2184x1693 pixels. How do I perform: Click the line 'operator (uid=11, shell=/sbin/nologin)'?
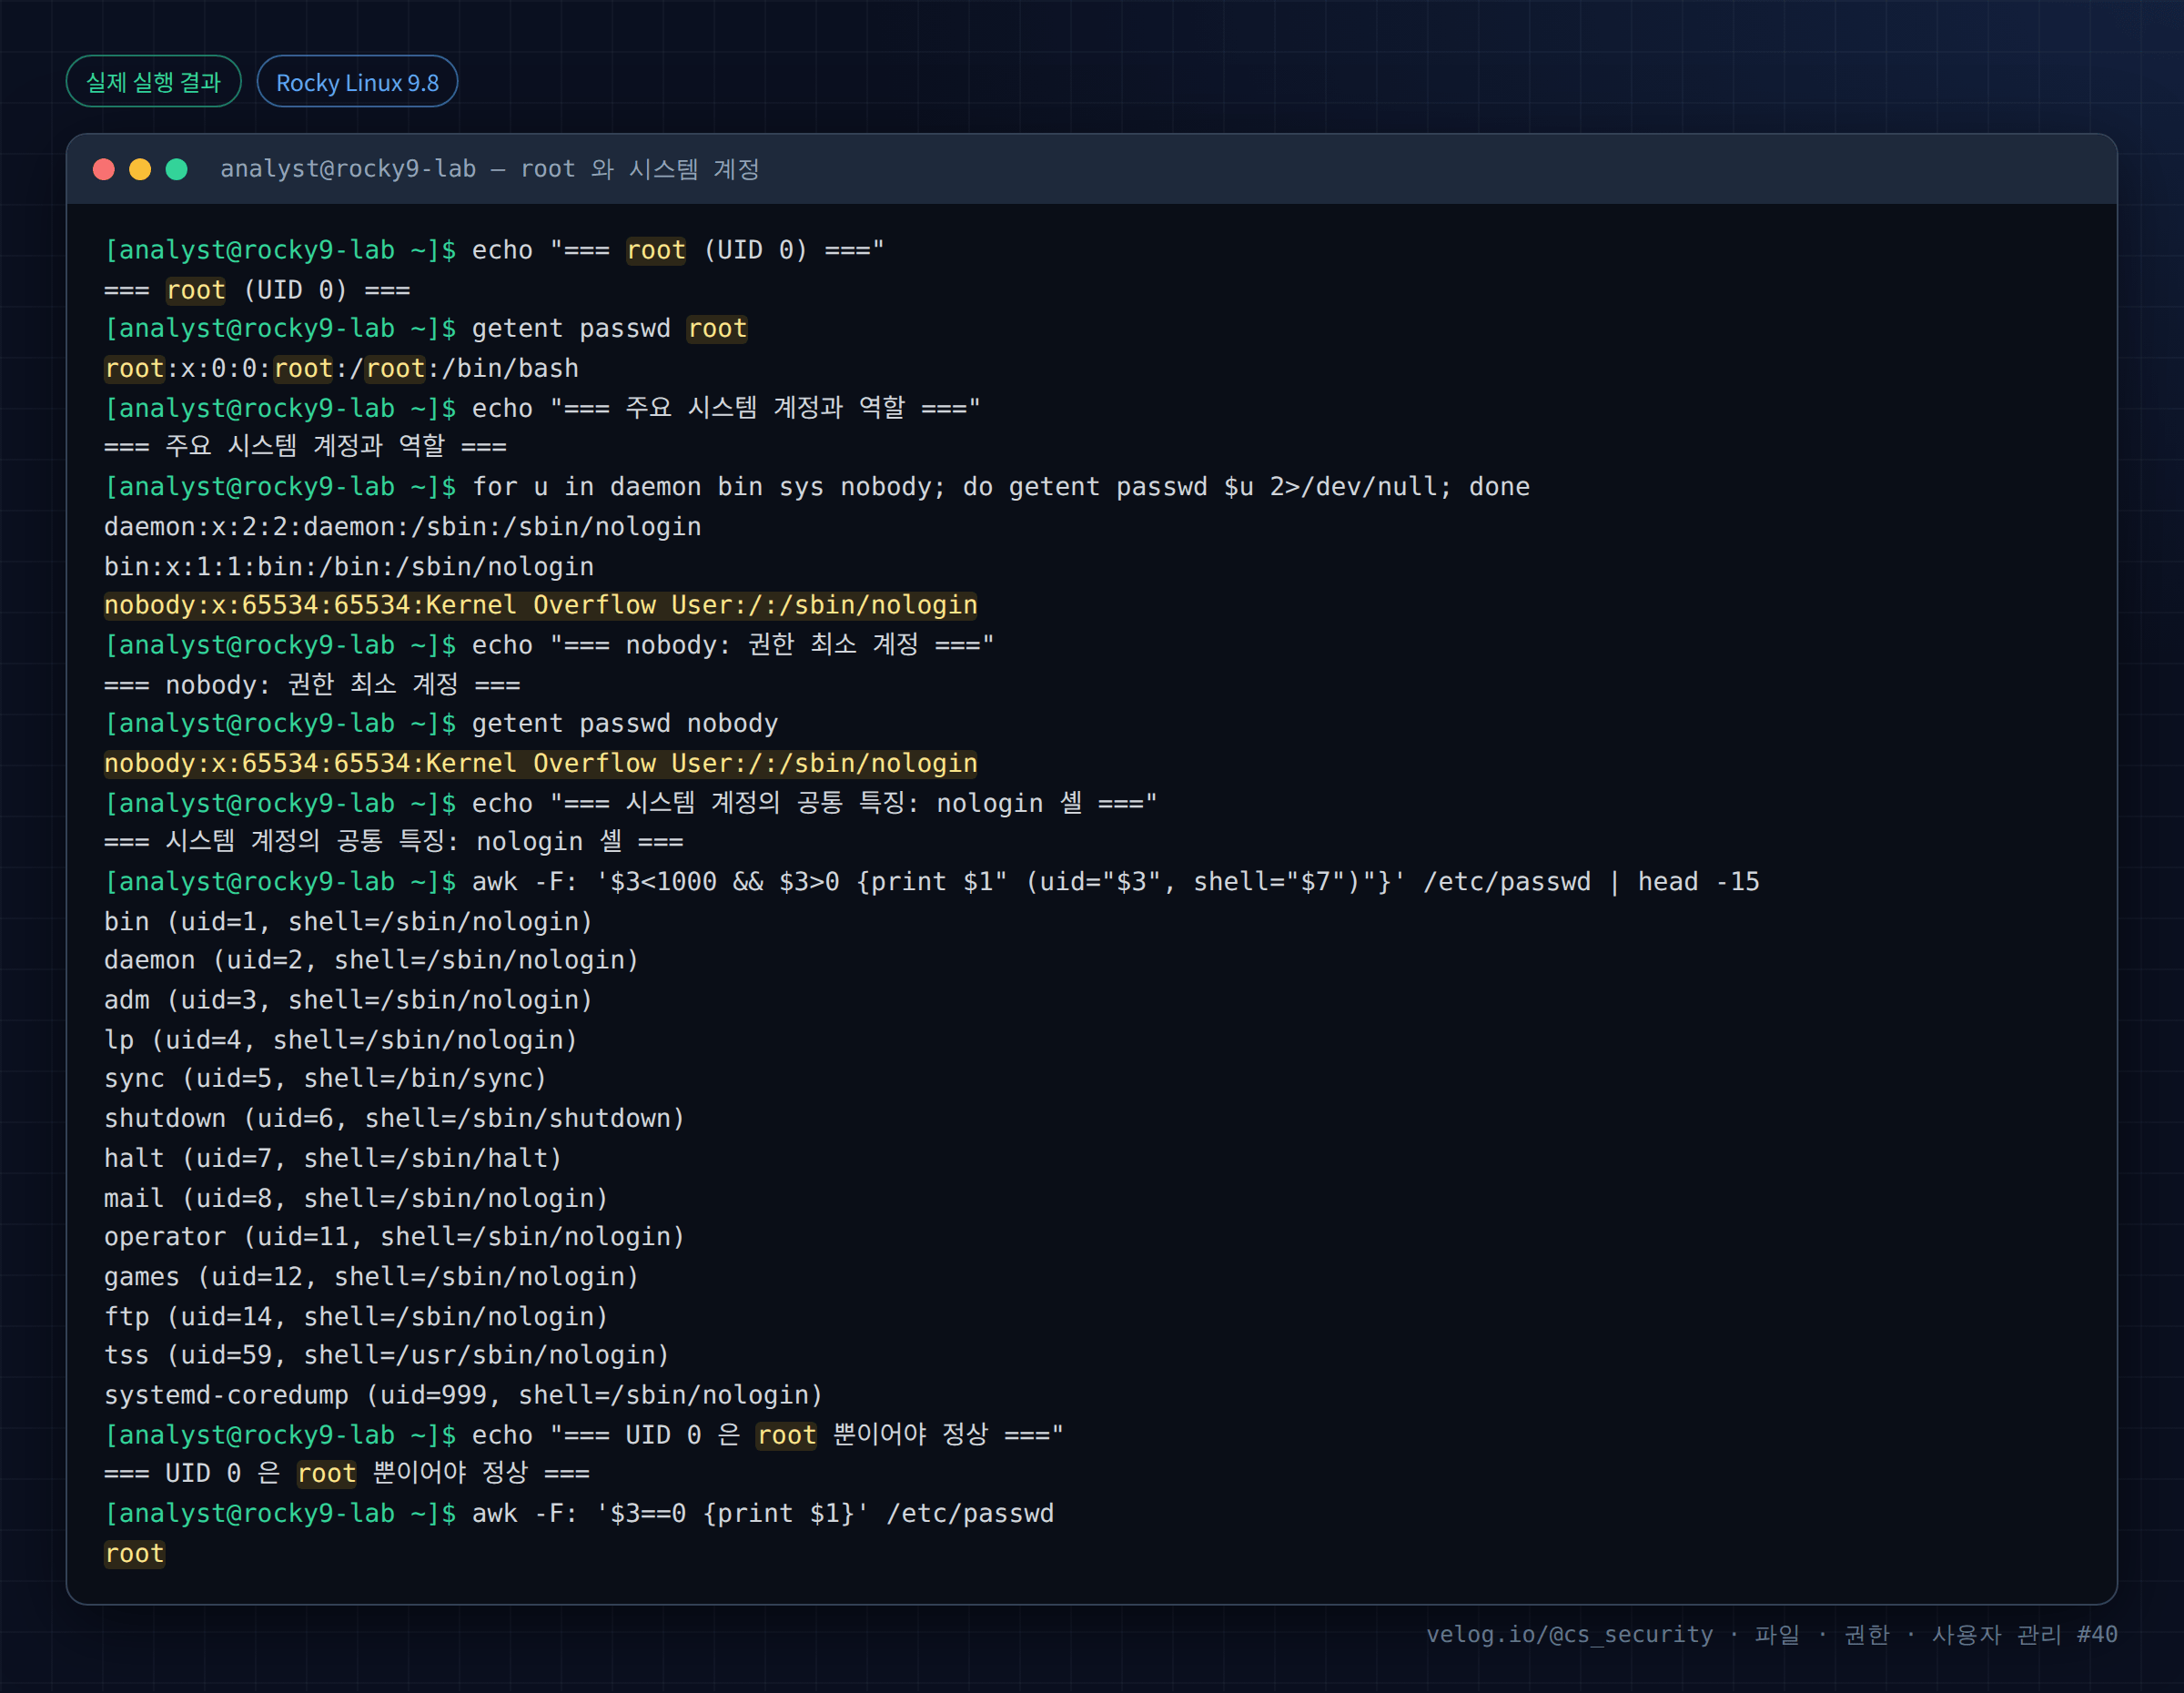pyautogui.click(x=394, y=1237)
